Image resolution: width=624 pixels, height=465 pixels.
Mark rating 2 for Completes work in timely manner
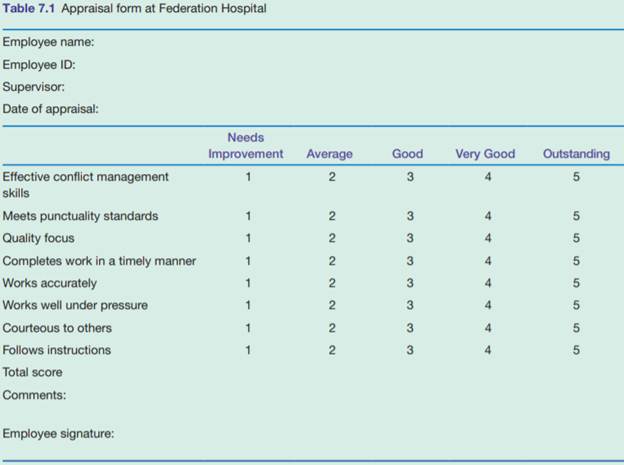click(331, 261)
